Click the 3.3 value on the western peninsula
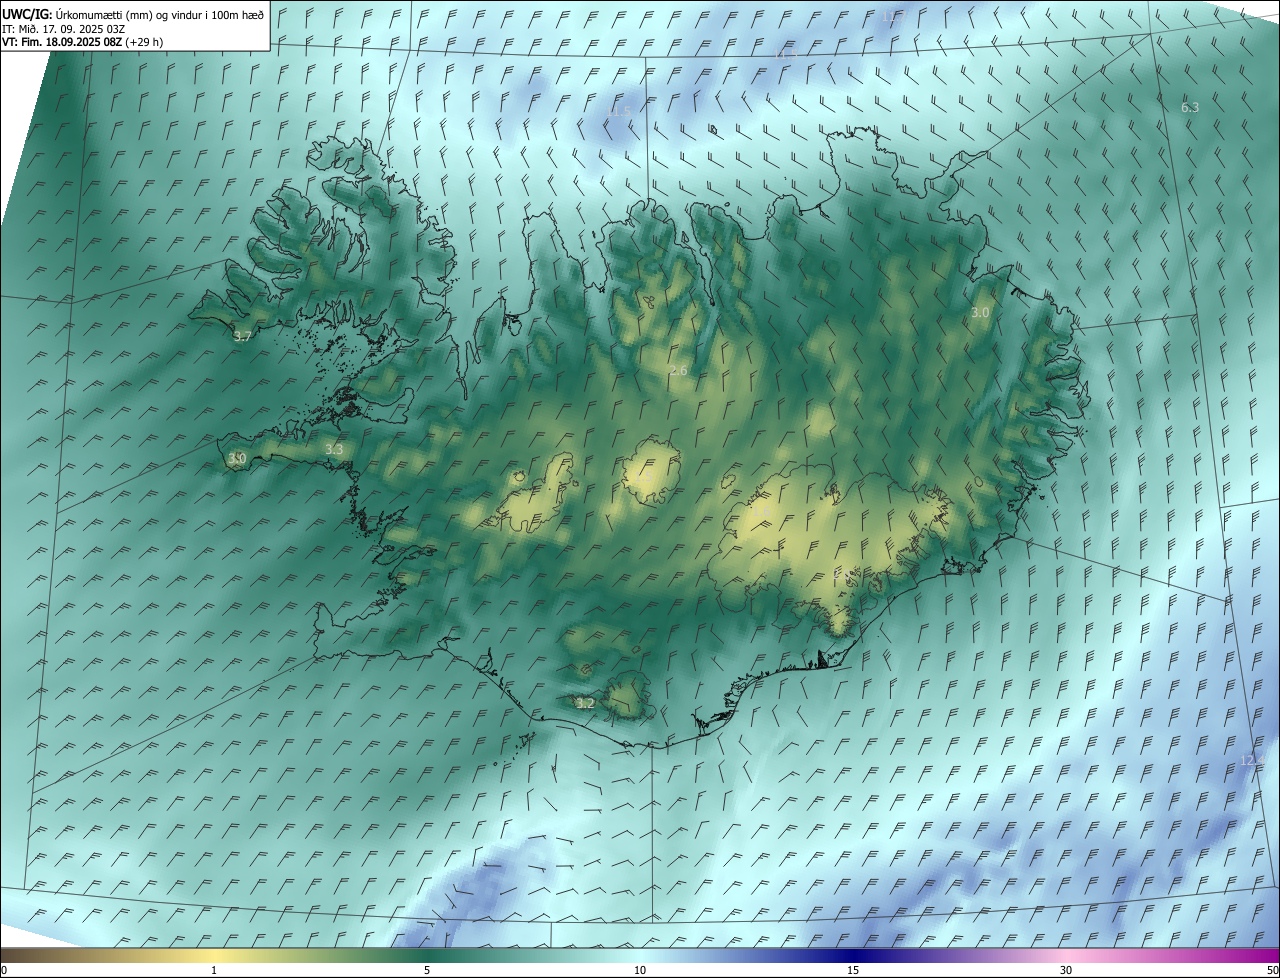The image size is (1280, 978). point(334,449)
